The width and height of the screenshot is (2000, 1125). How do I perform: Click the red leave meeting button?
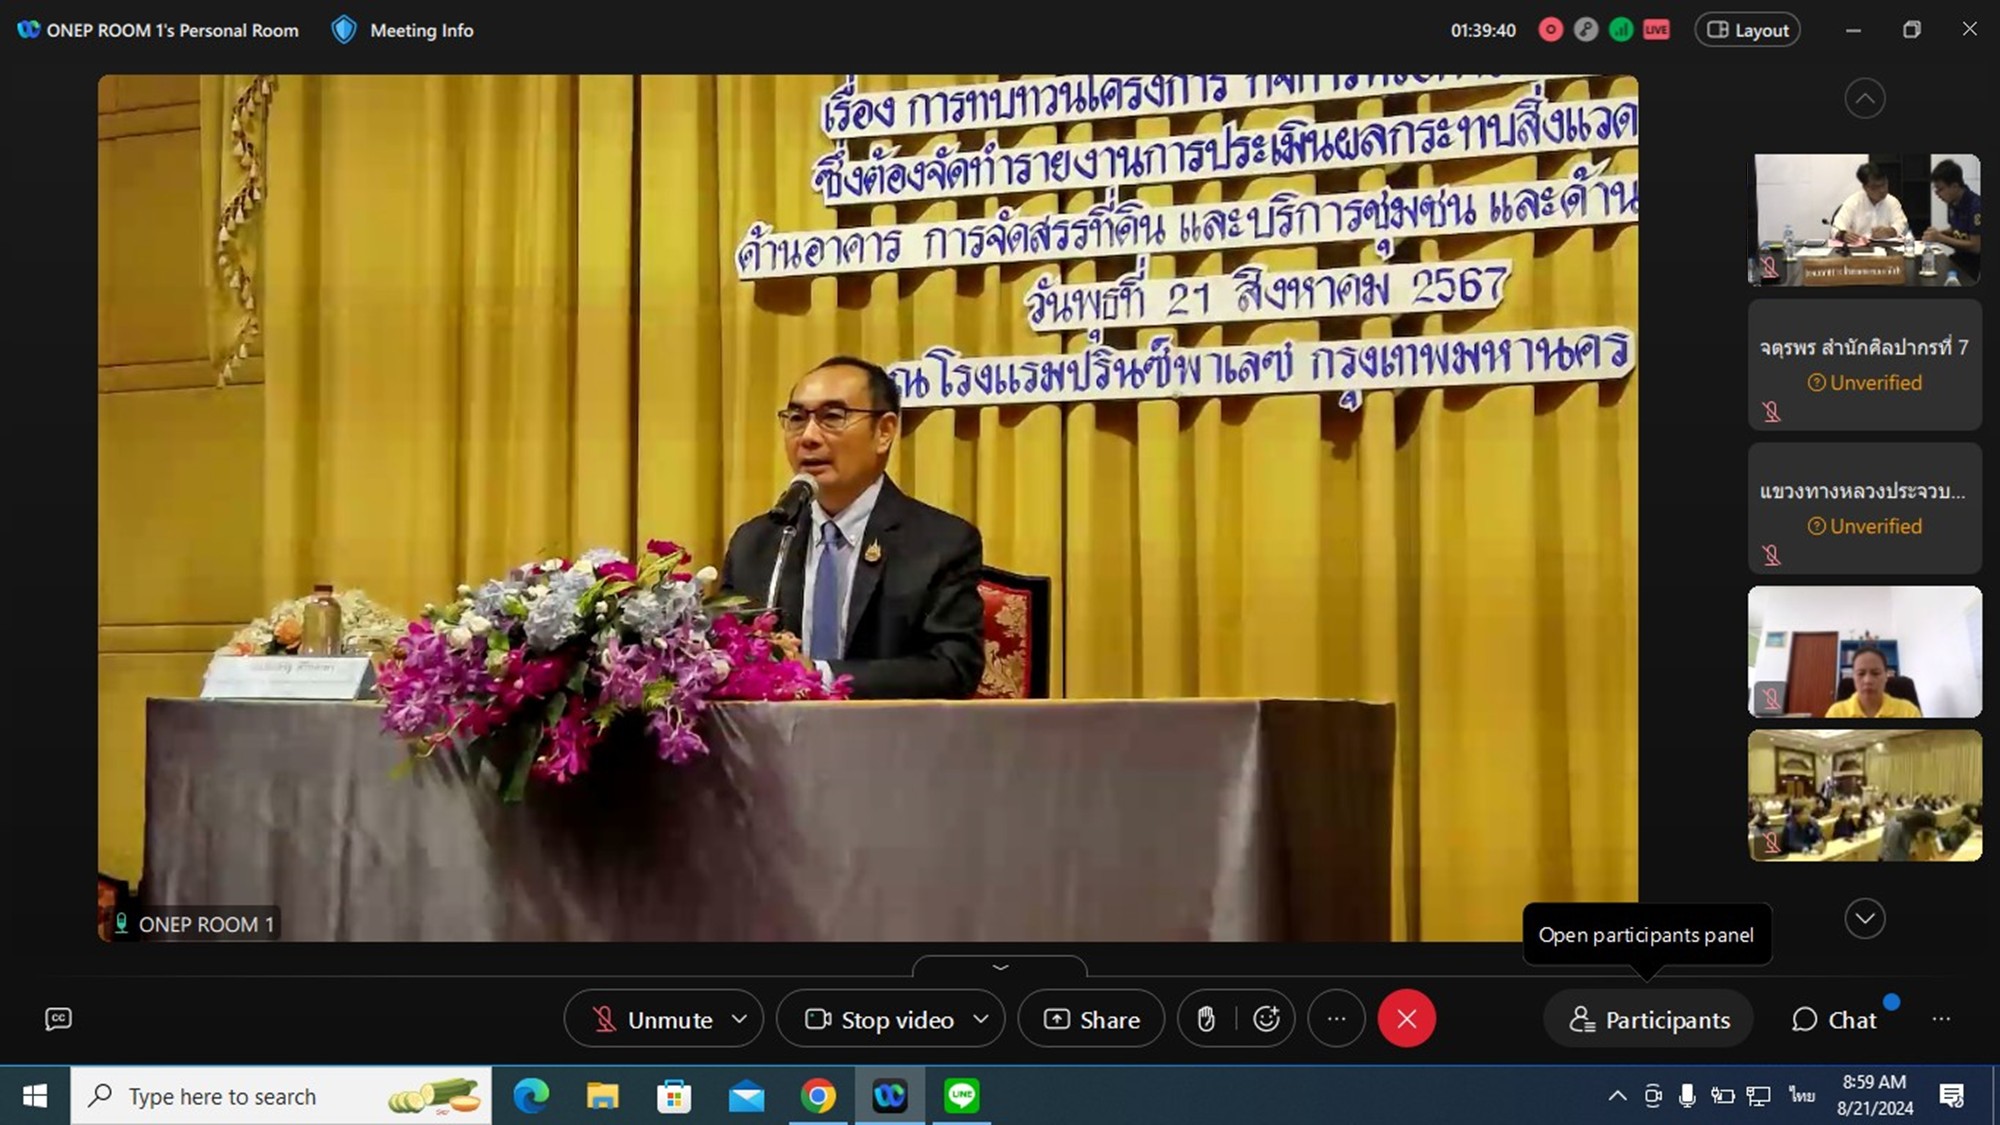click(x=1406, y=1019)
